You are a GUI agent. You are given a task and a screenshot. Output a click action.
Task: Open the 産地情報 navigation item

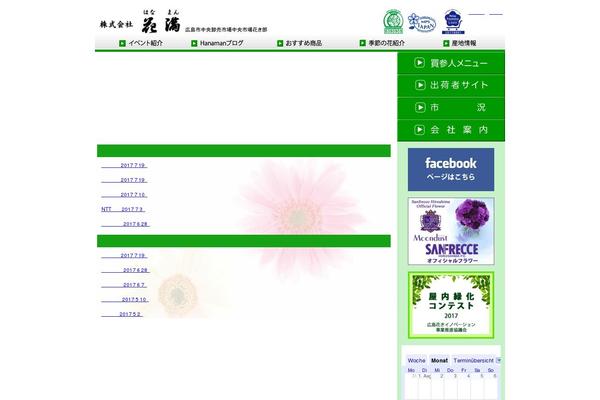click(x=460, y=43)
